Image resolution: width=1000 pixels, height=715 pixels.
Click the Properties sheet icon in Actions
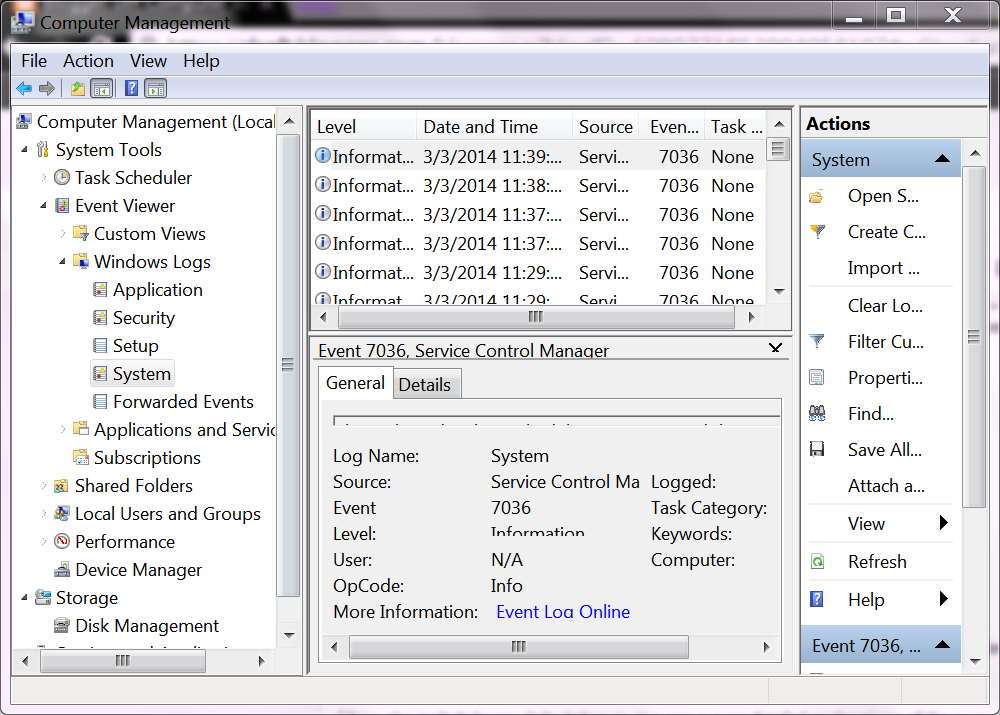click(817, 378)
